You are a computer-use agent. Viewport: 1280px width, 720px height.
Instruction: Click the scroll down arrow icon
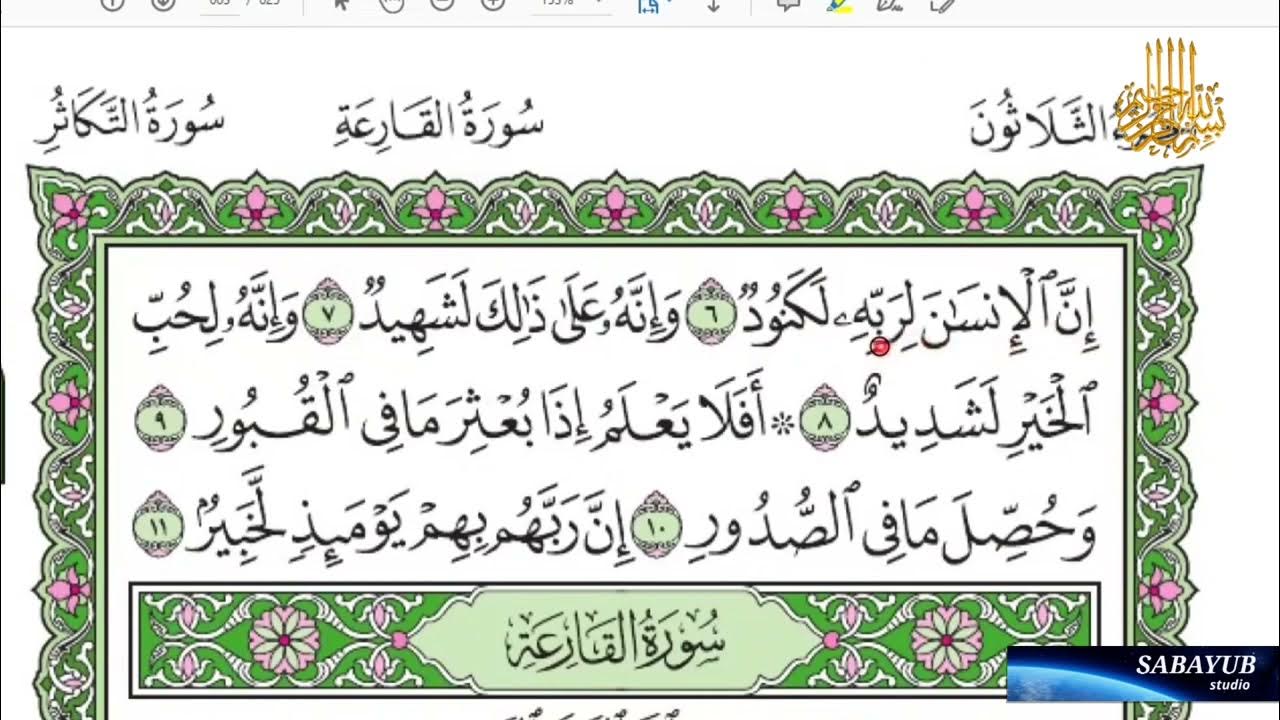tap(714, 4)
